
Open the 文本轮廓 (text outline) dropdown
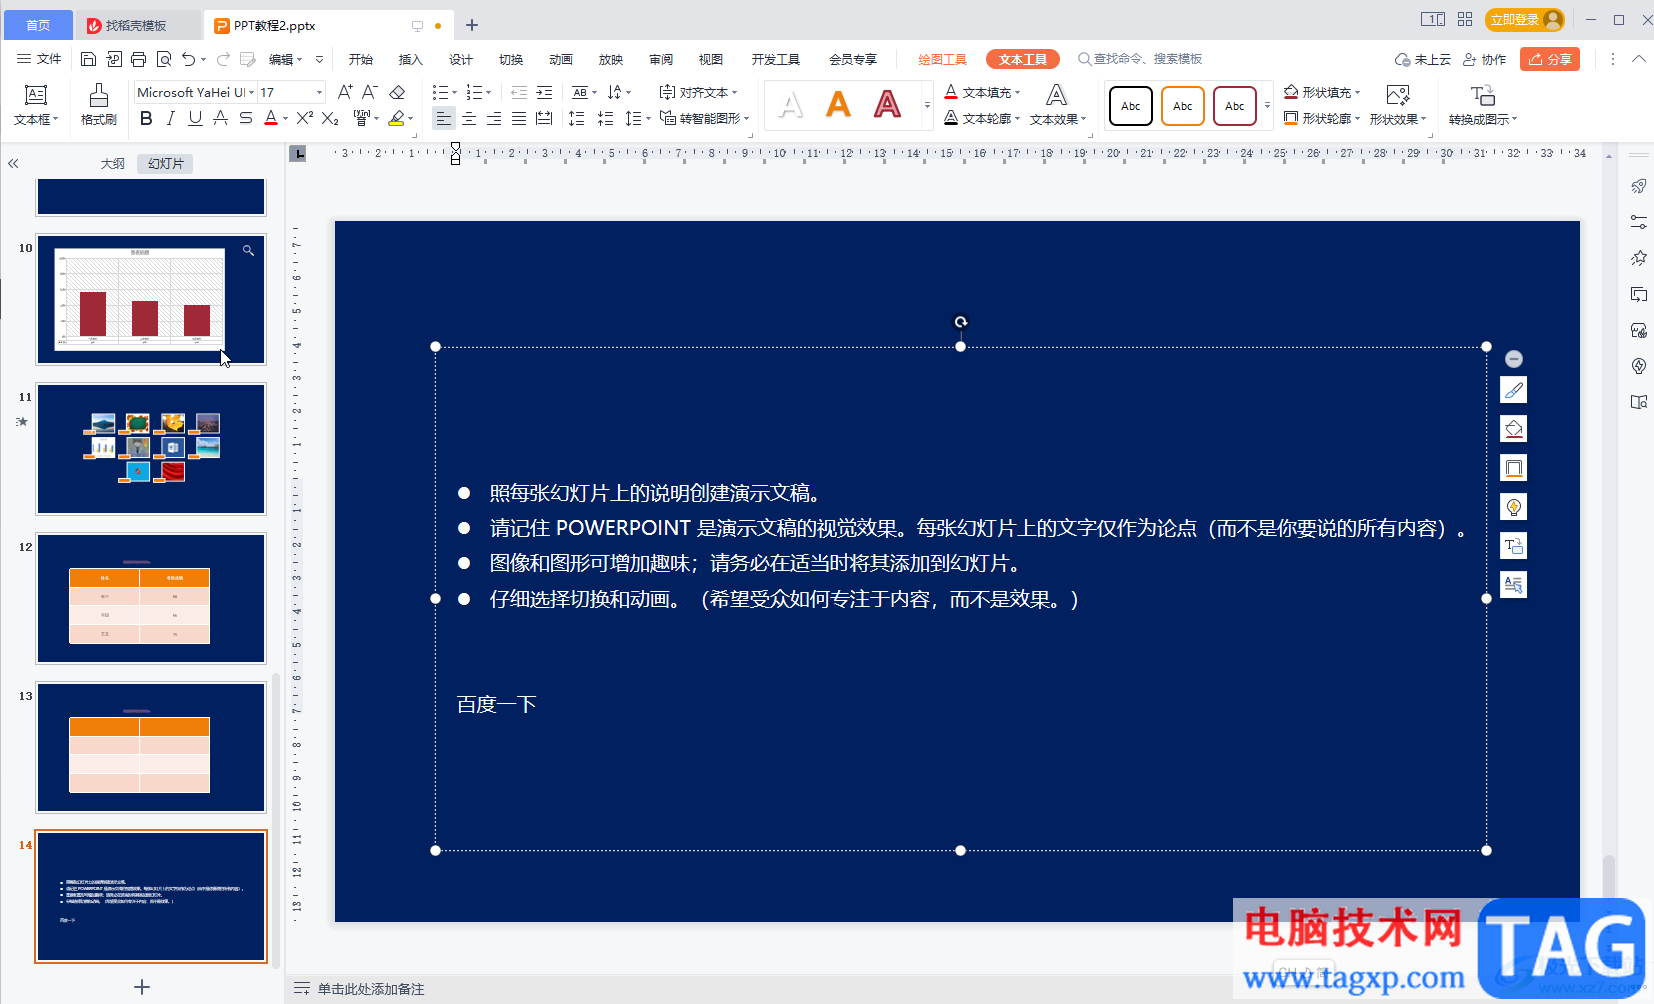[982, 118]
